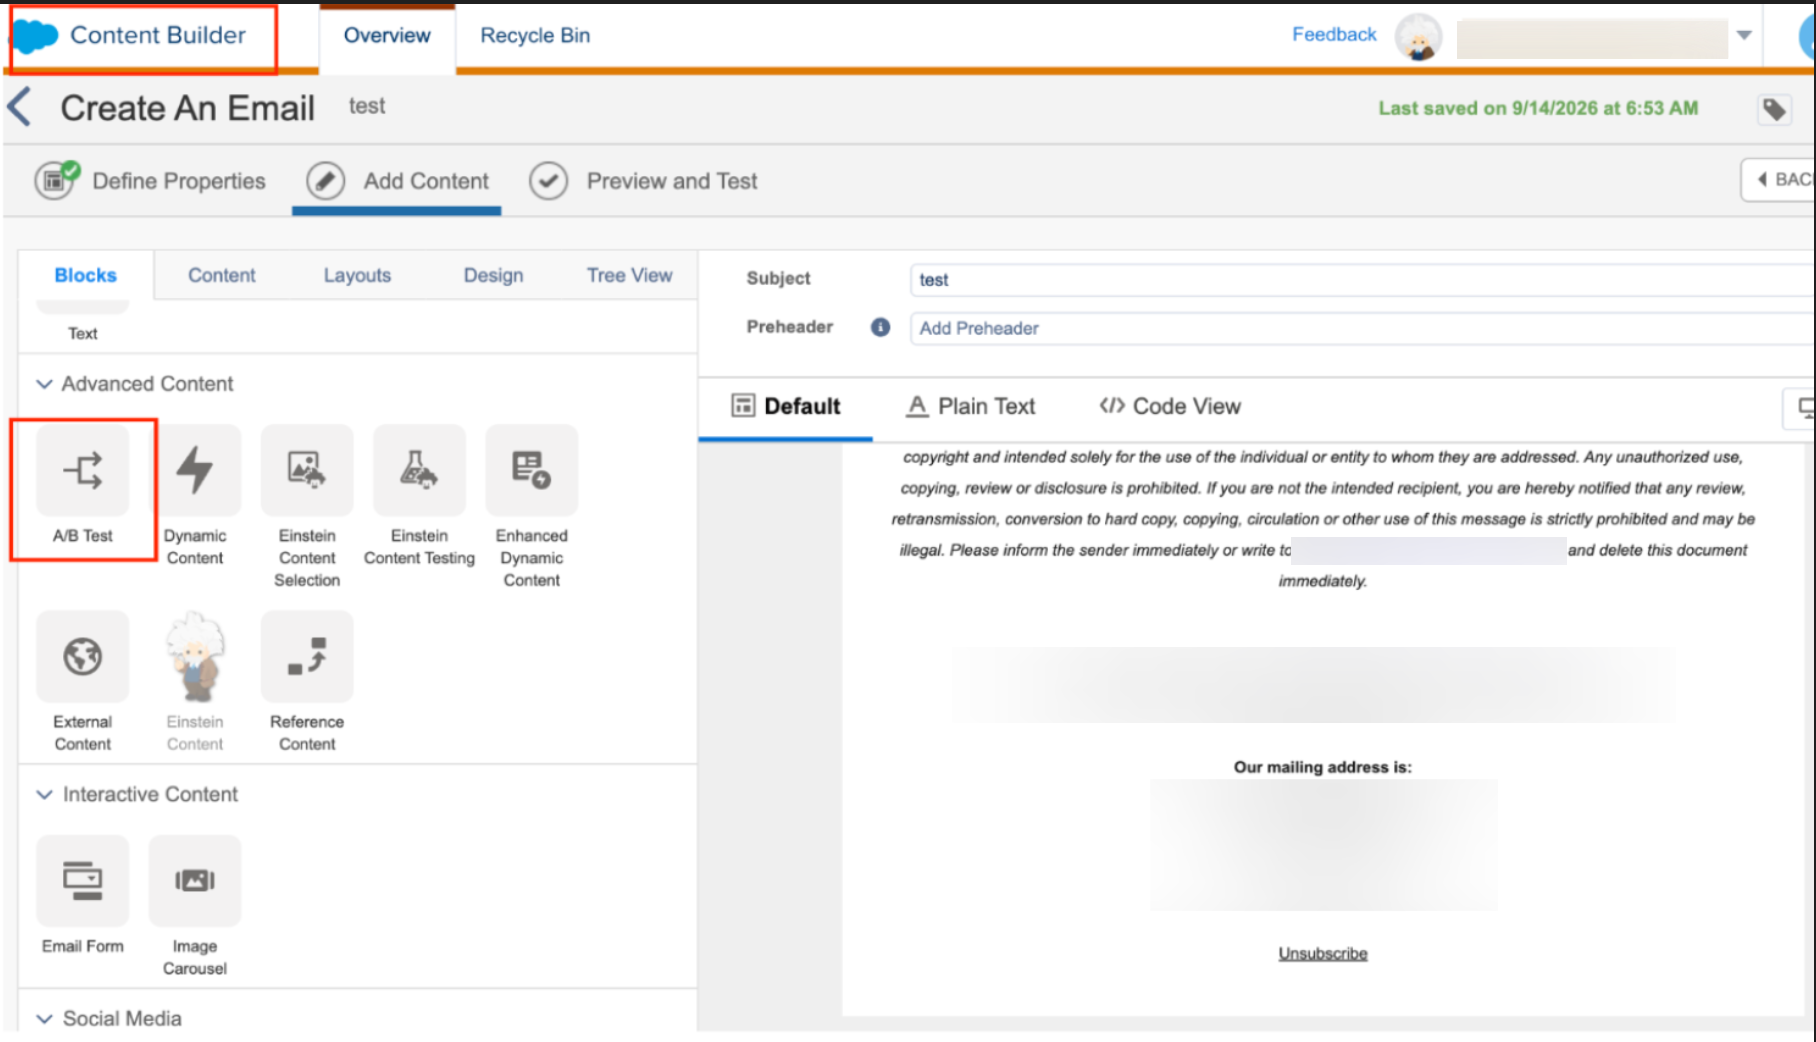Click the Unsubscribe link
Screen dimensions: 1816x1042
tap(1322, 953)
